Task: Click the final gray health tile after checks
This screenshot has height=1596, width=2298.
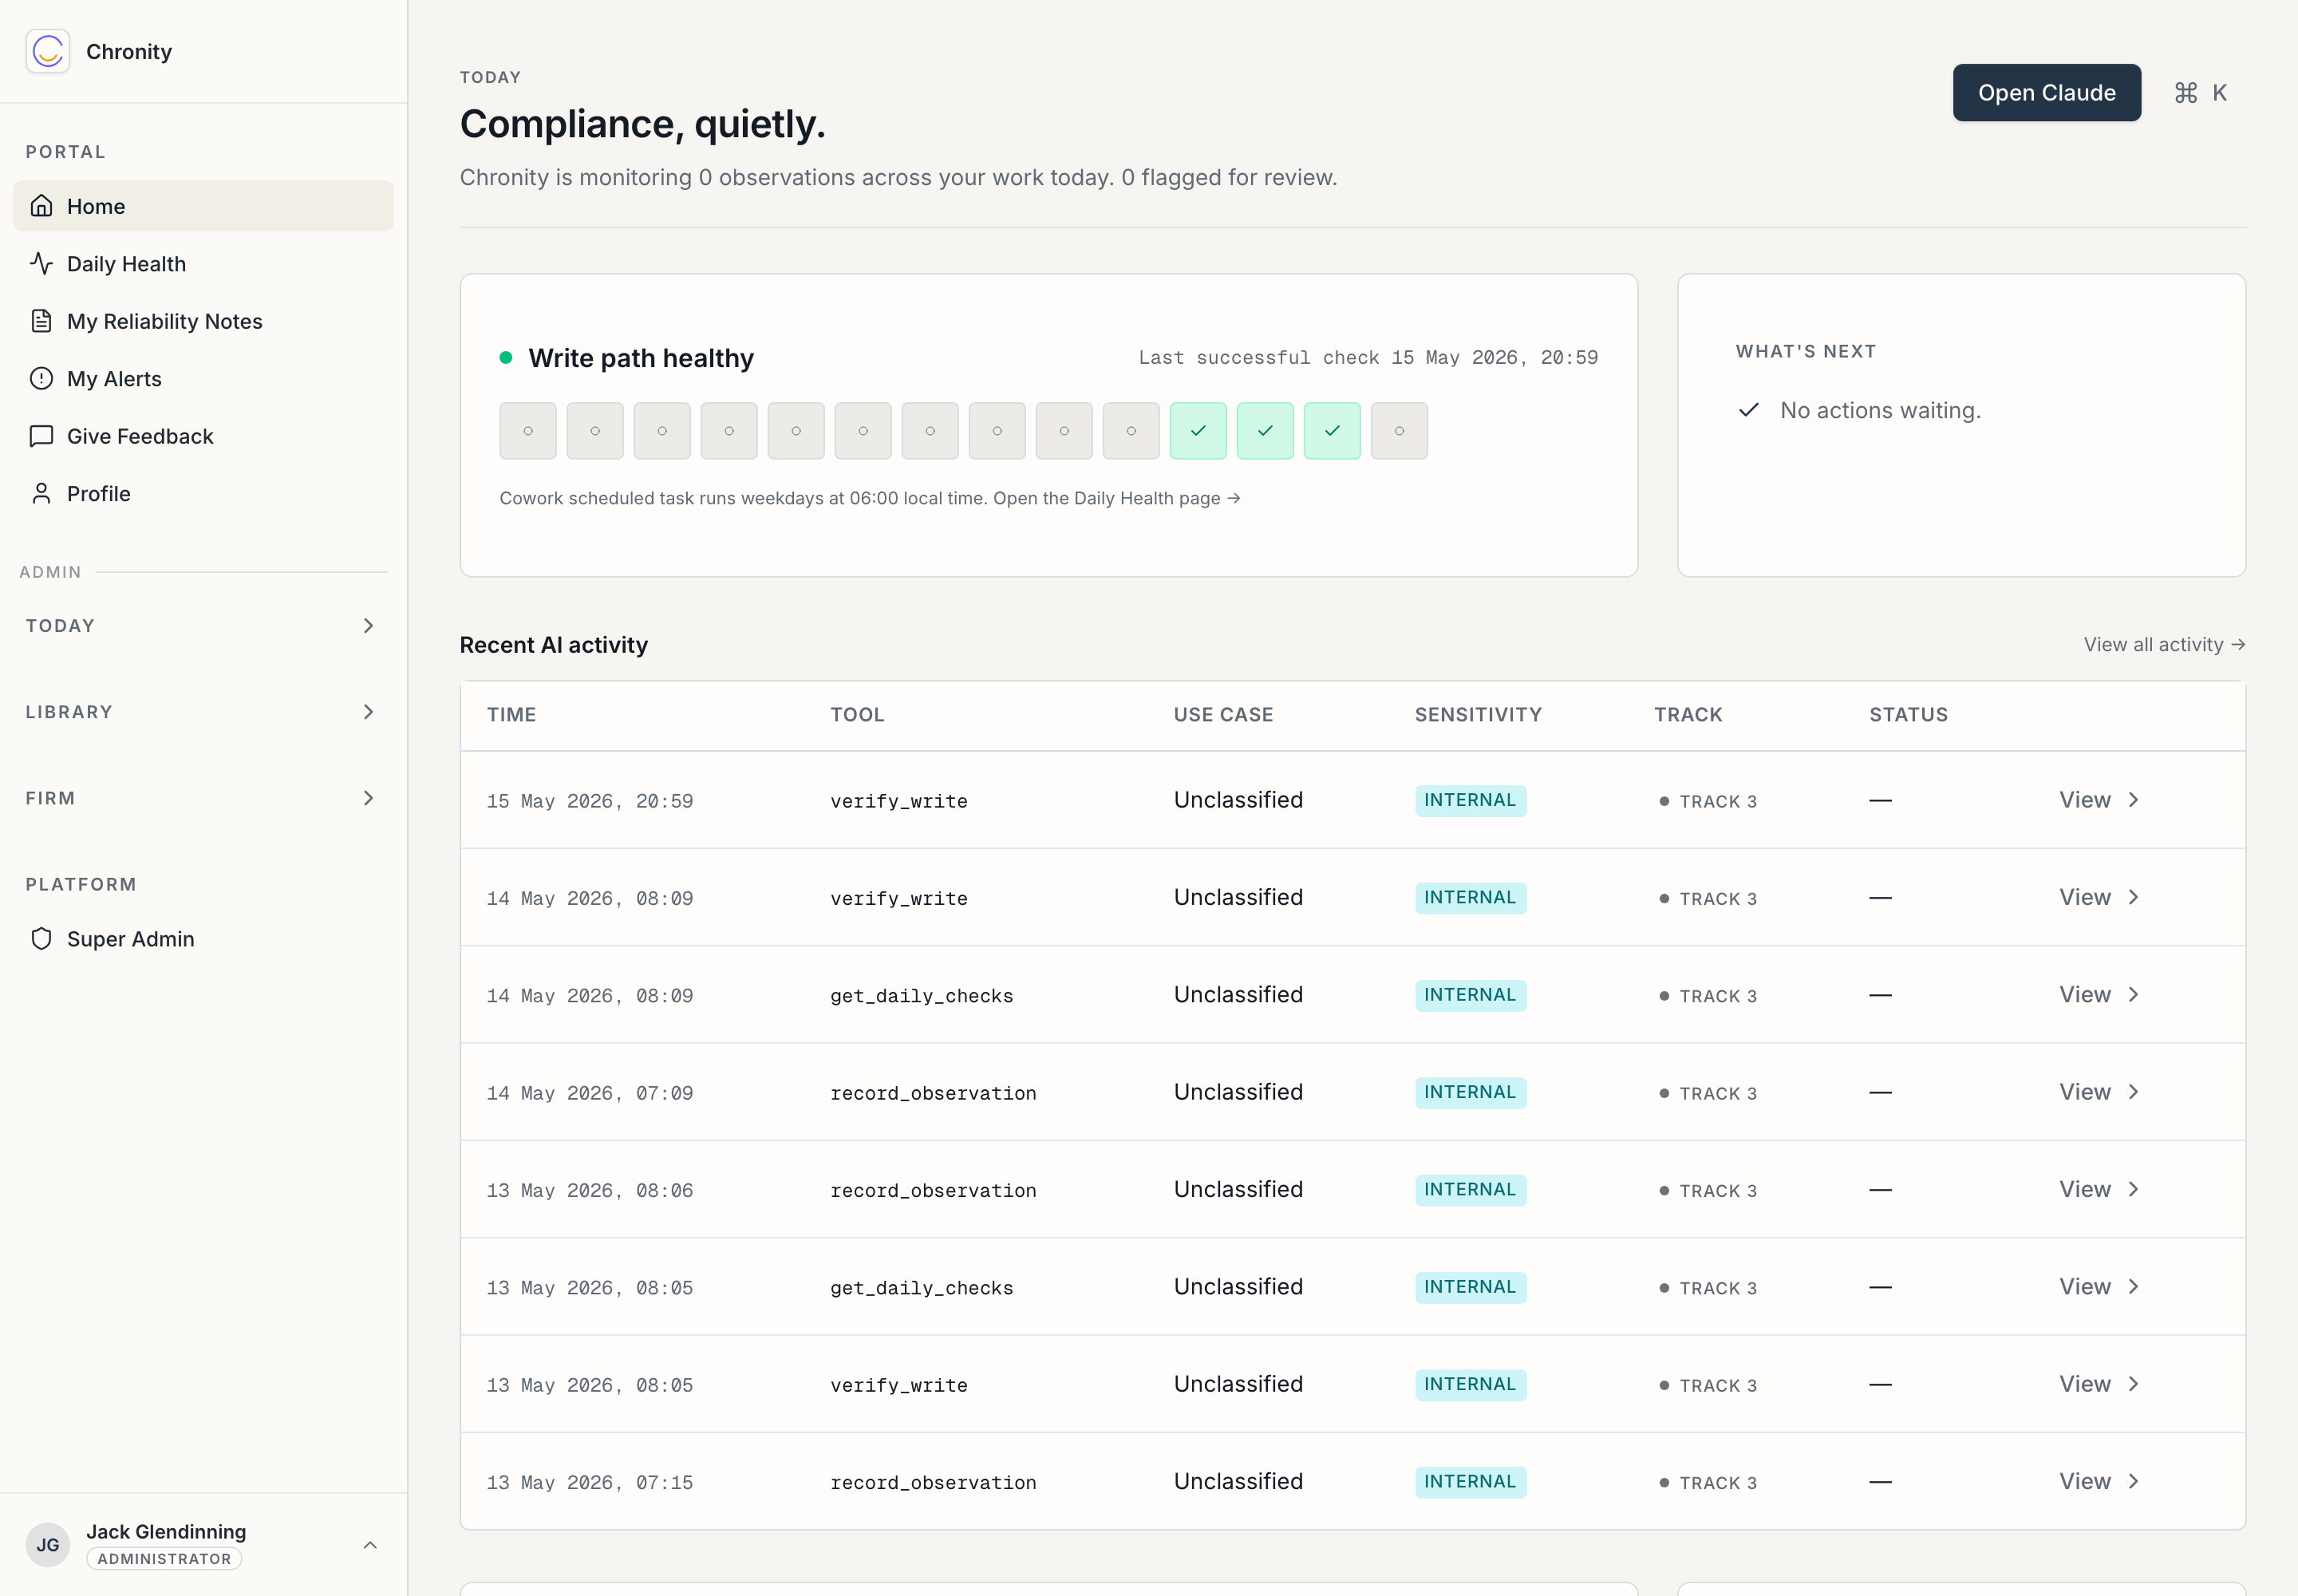Action: pyautogui.click(x=1399, y=431)
